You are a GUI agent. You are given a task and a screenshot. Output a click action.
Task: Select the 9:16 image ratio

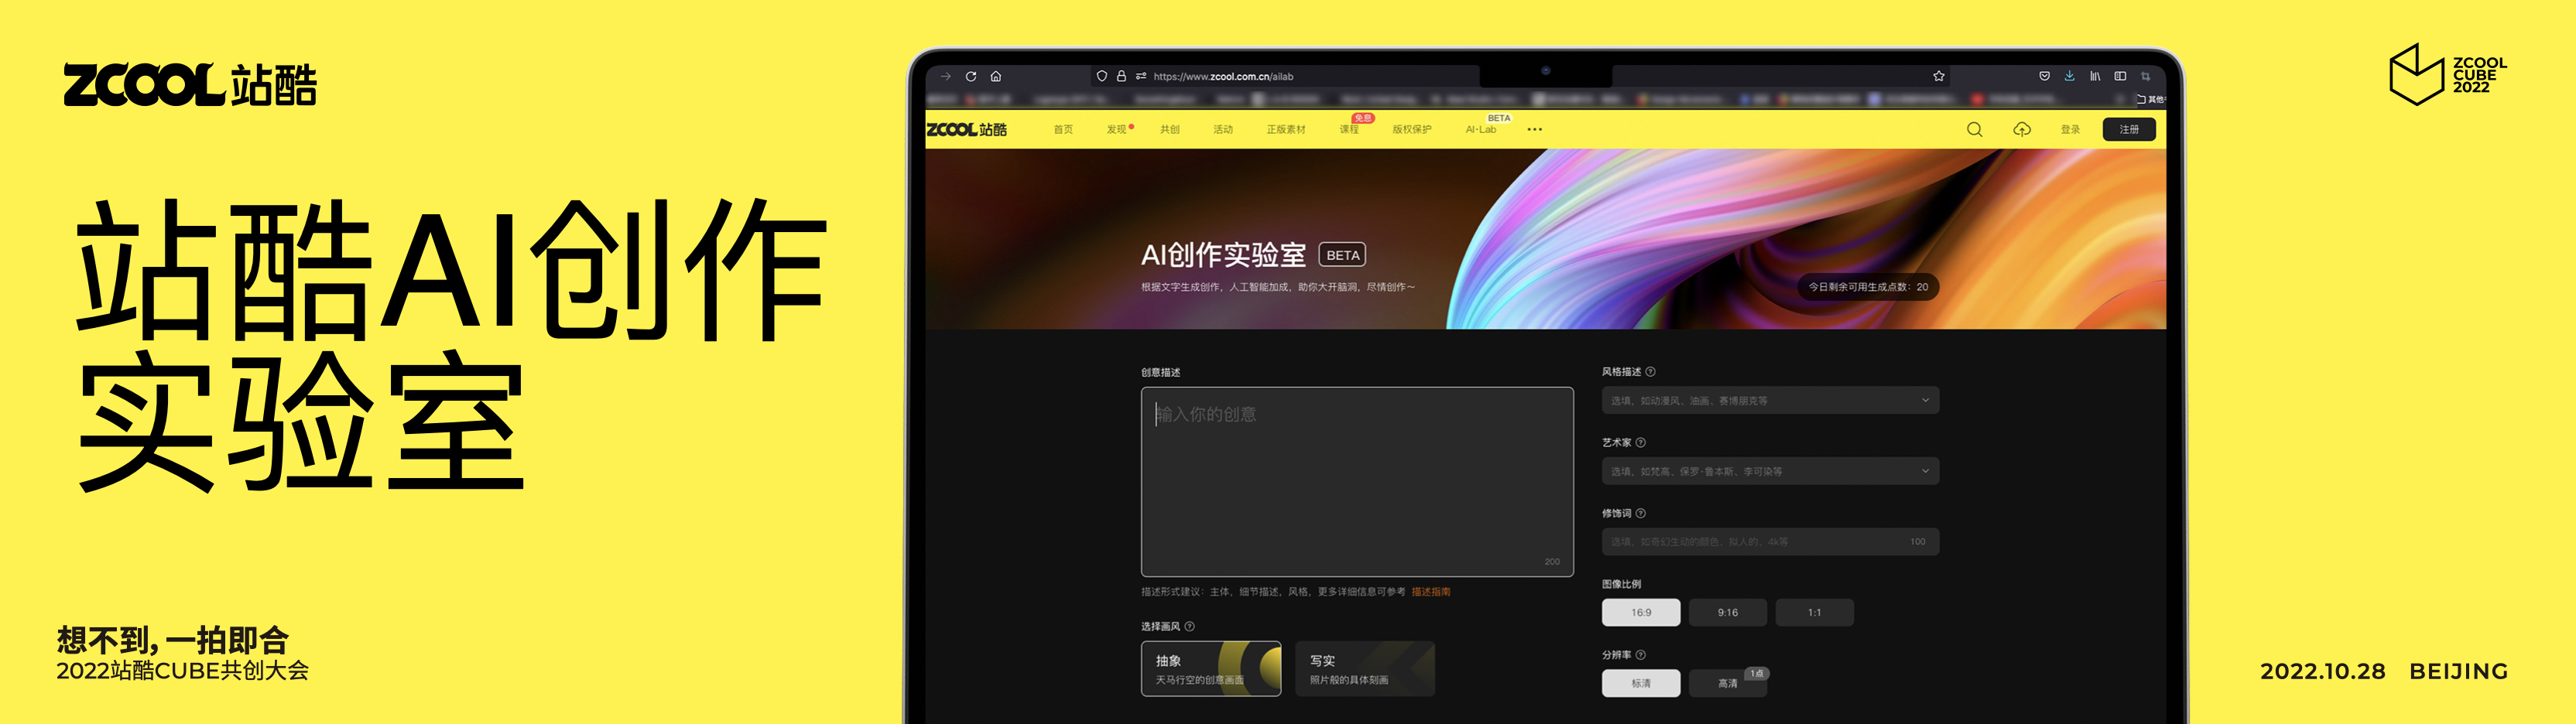pyautogui.click(x=1728, y=613)
